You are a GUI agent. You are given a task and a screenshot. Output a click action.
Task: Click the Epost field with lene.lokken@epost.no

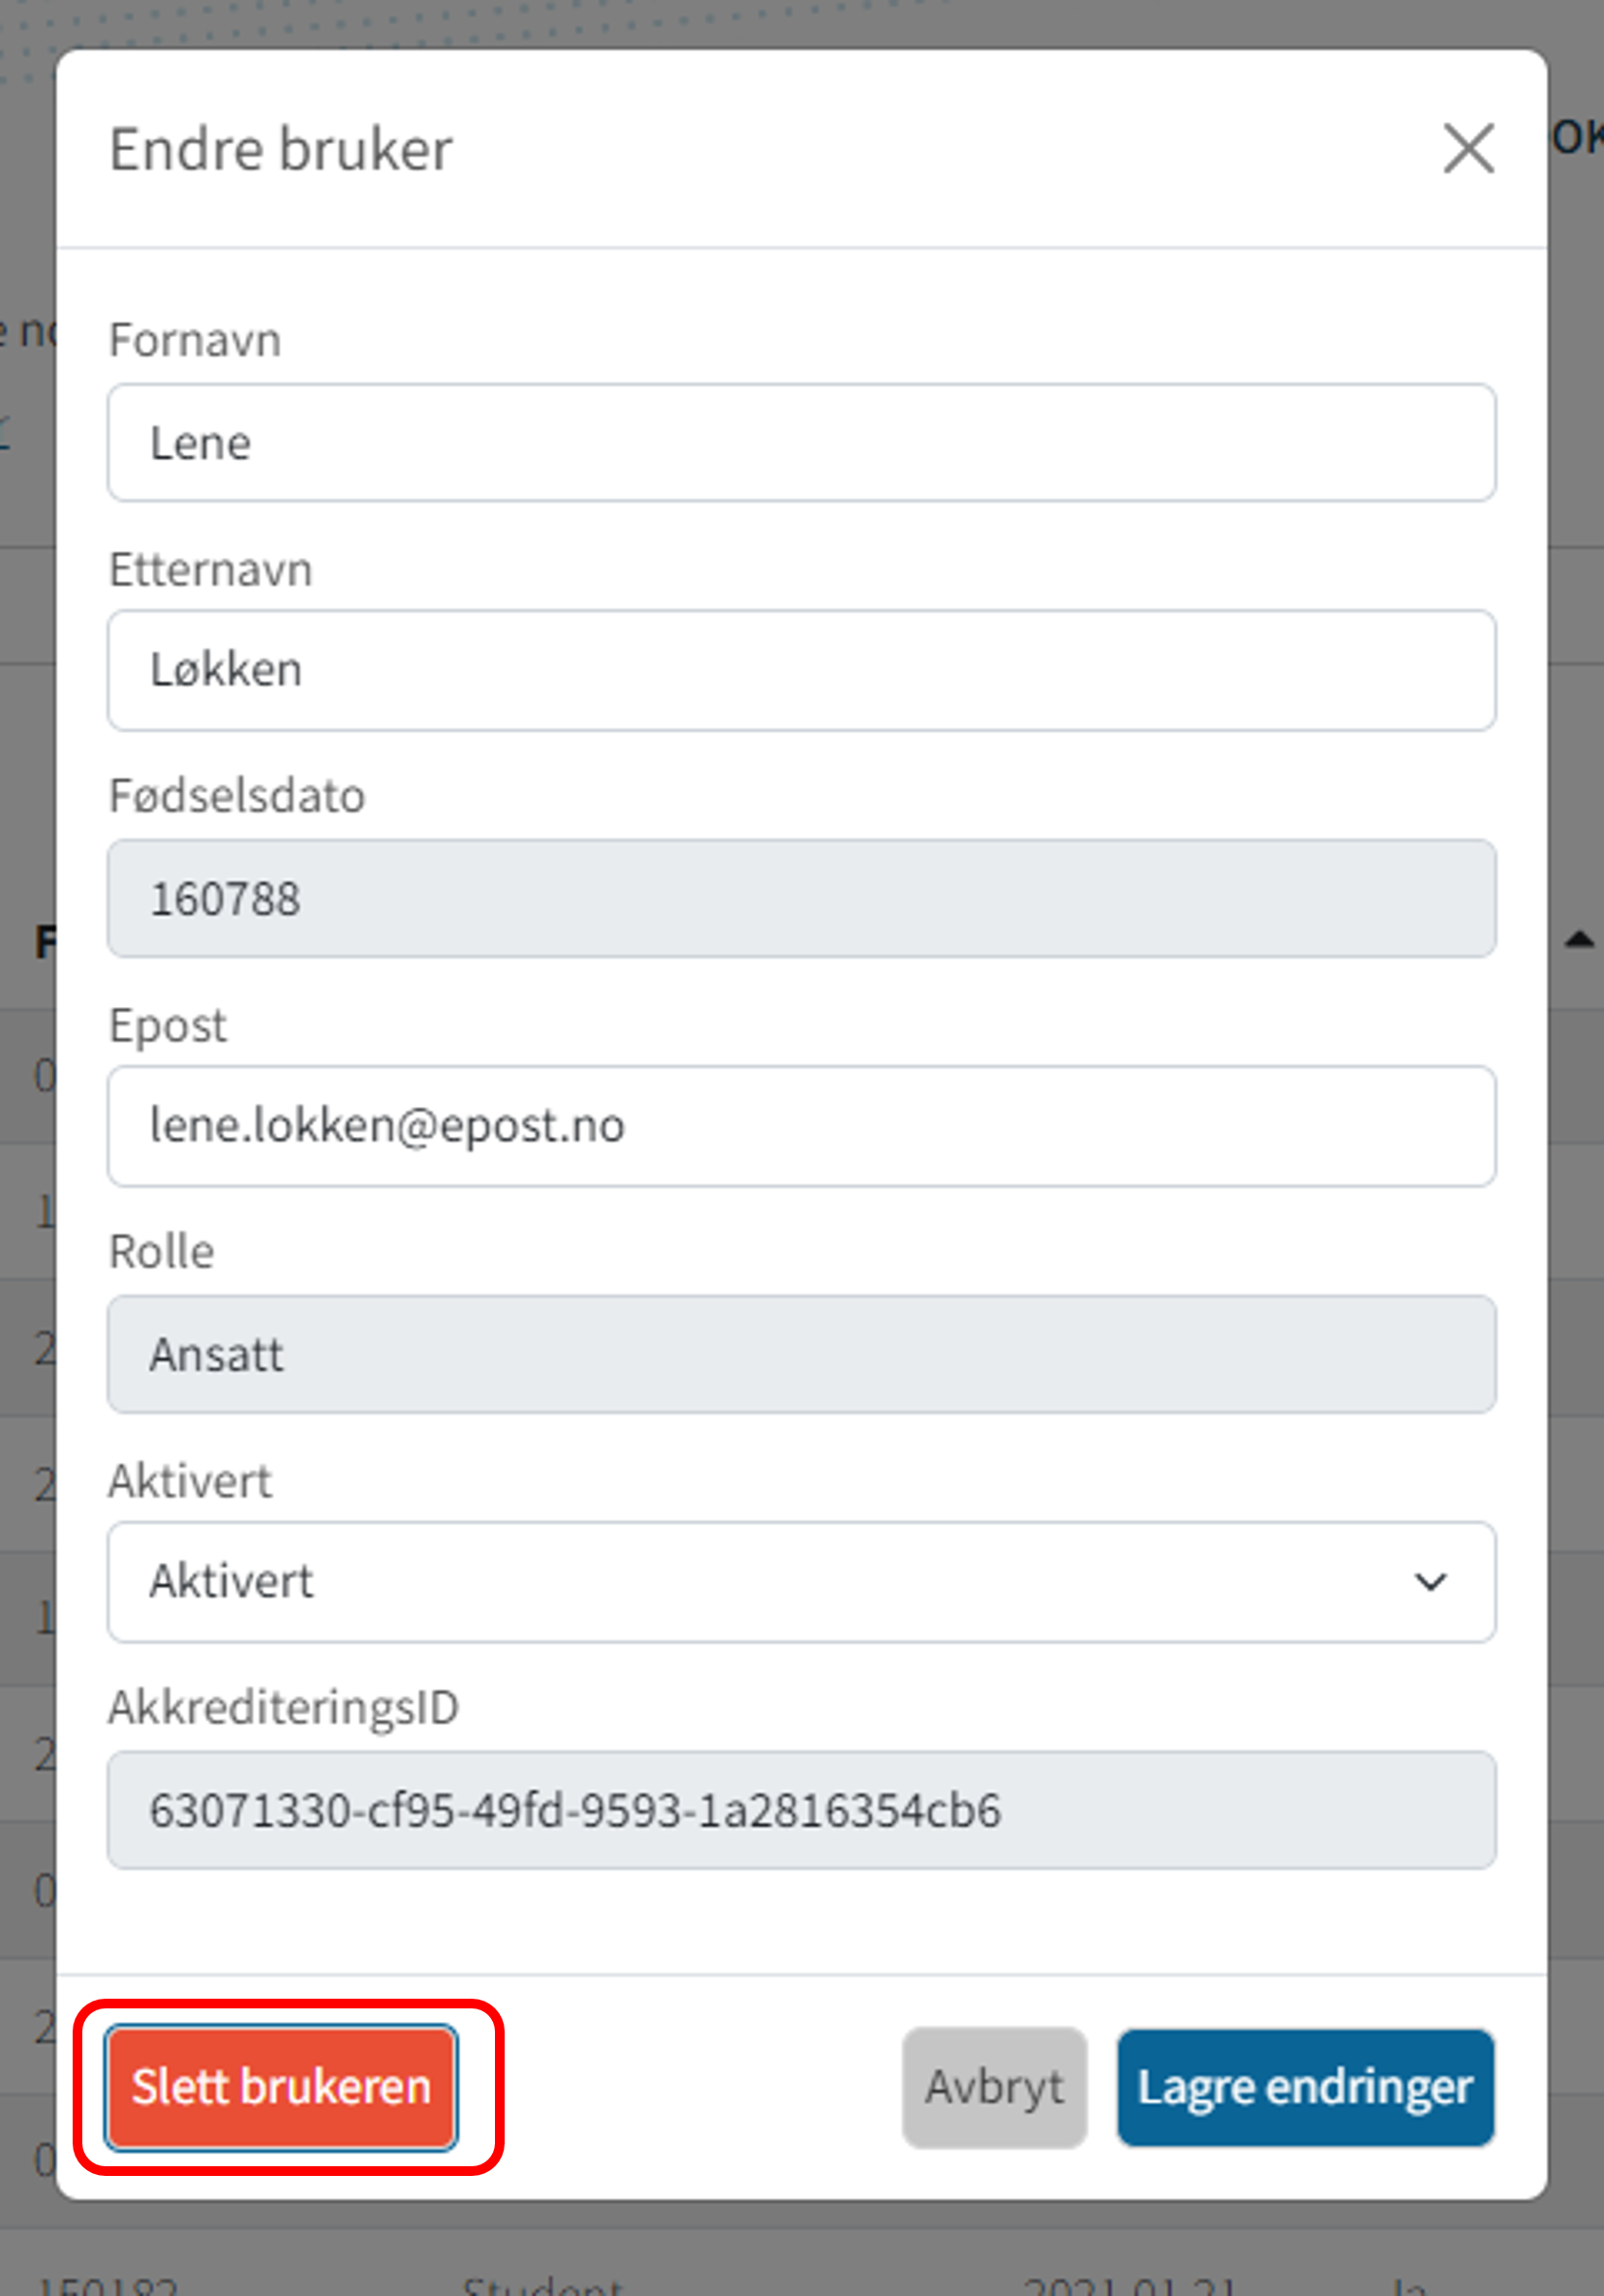tap(801, 1126)
